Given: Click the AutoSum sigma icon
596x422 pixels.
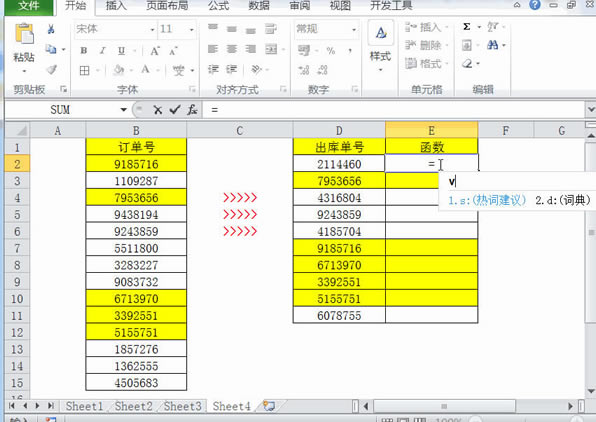Looking at the screenshot, I should 467,27.
